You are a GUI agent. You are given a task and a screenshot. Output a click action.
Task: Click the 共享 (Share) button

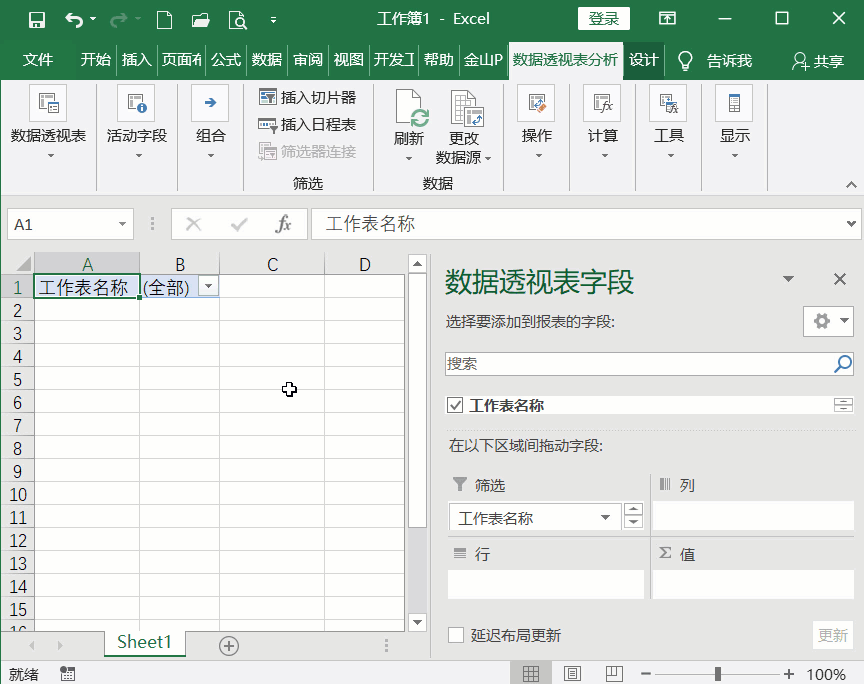click(818, 61)
